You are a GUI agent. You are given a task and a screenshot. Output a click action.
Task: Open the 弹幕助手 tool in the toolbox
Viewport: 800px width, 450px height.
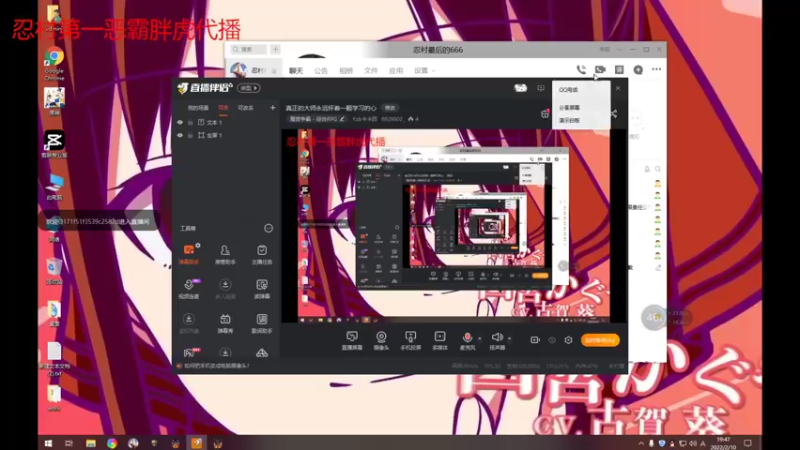tap(189, 254)
